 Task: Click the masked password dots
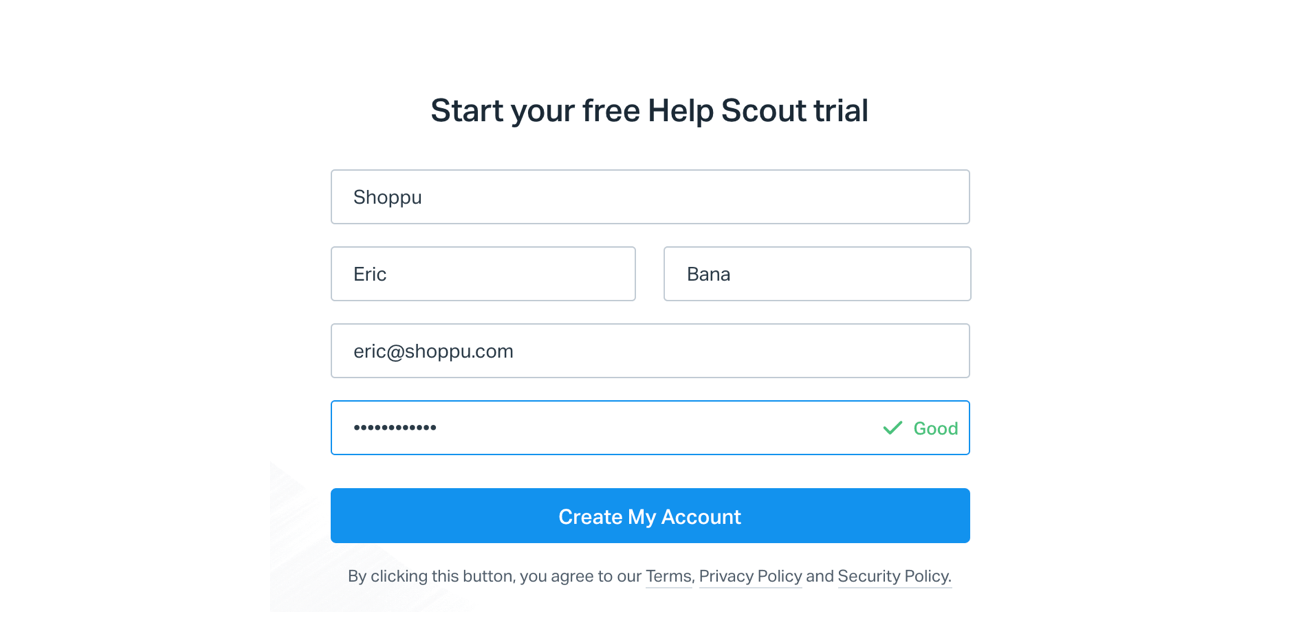coord(395,428)
